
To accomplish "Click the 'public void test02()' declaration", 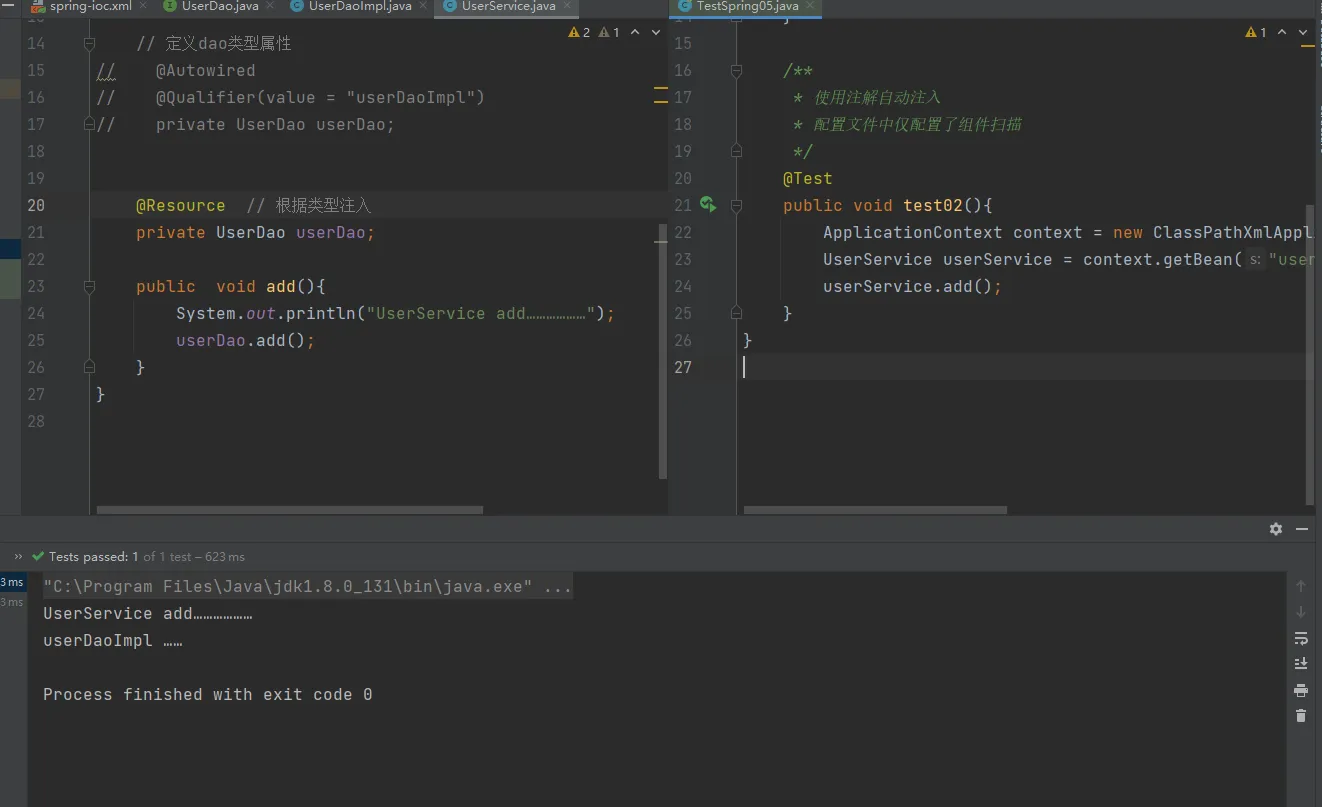I will (887, 205).
